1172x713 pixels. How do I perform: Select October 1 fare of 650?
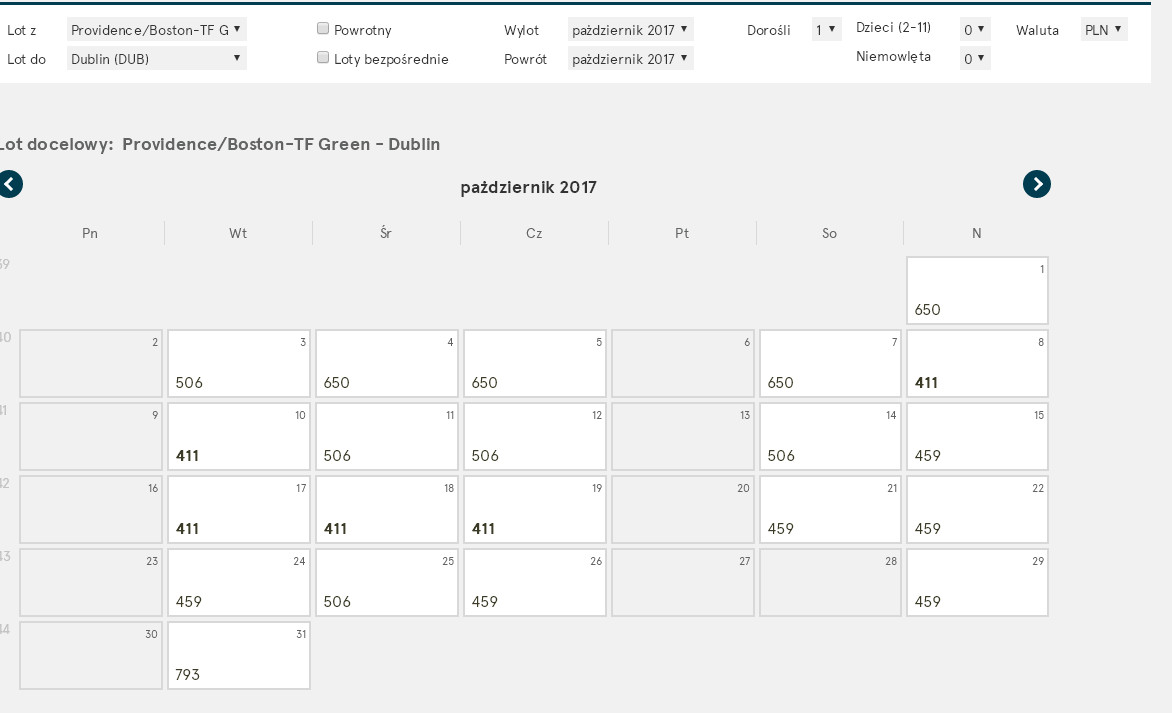click(x=977, y=291)
